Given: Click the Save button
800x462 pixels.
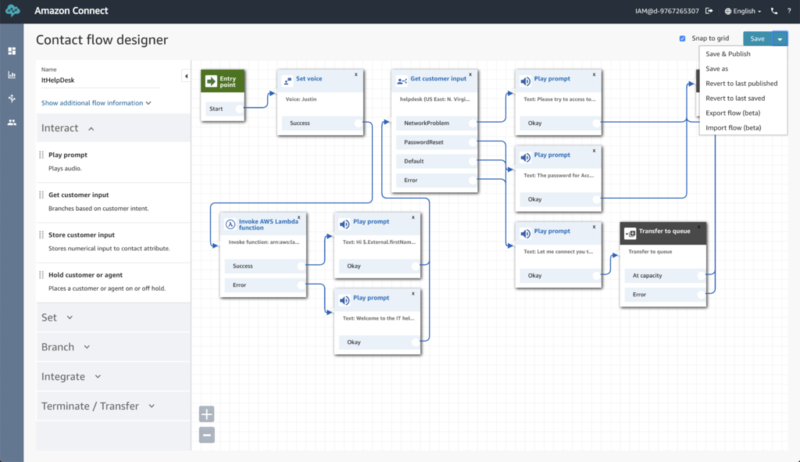Looking at the screenshot, I should 758,39.
